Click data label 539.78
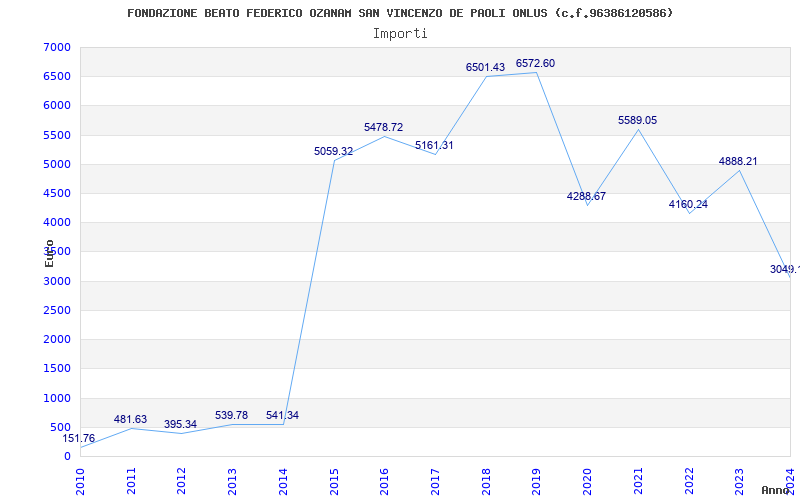This screenshot has width=800, height=500. tap(231, 415)
